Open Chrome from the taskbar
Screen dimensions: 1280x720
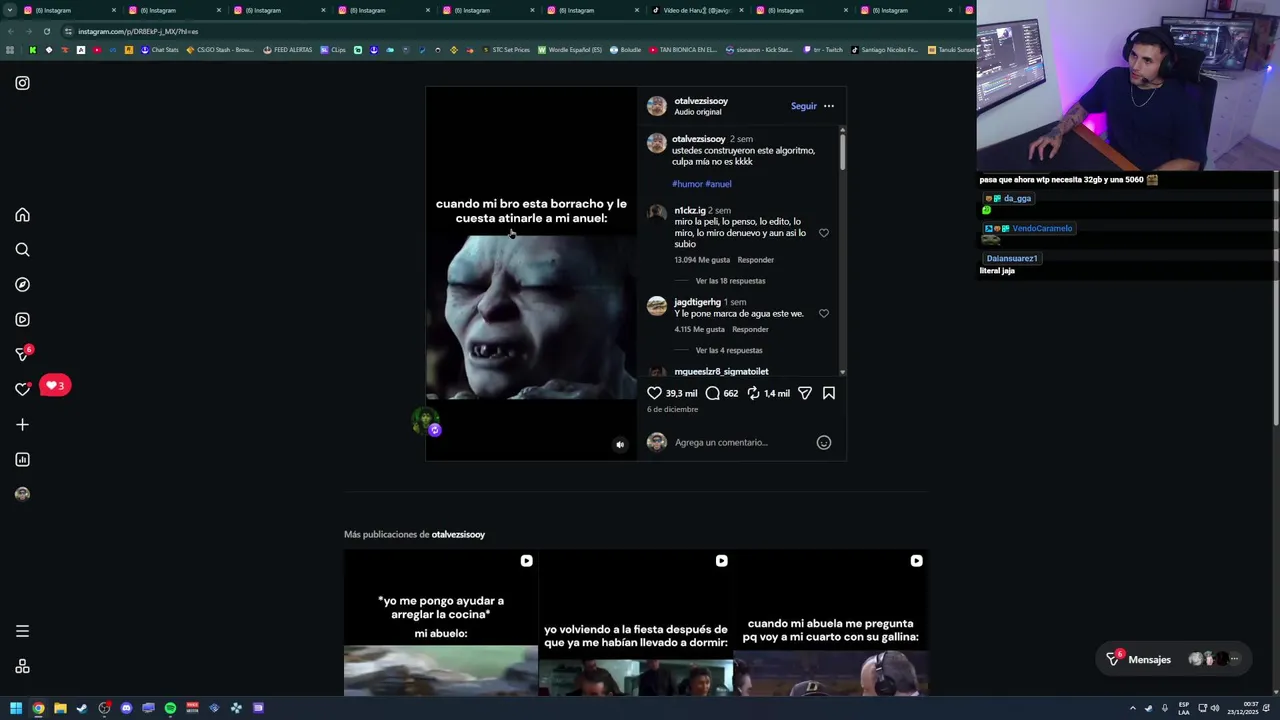[x=38, y=708]
